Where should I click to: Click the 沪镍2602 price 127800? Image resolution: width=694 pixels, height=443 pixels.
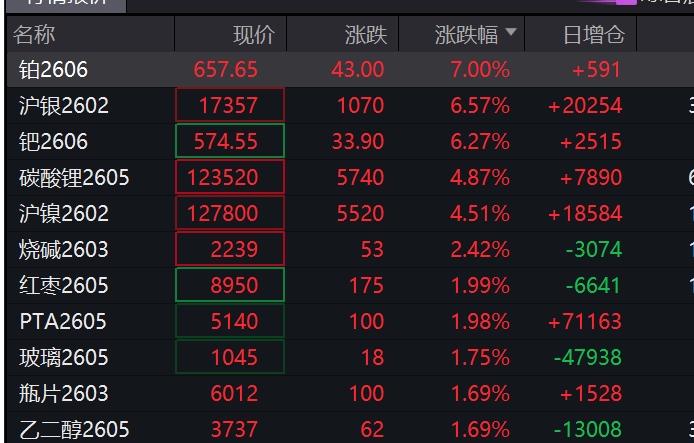[x=229, y=214]
